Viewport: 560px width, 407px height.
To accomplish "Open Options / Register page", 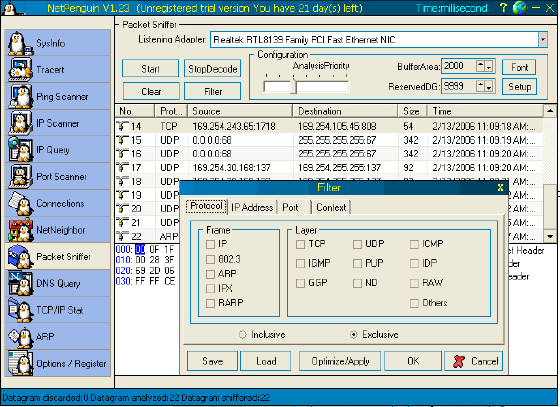I will [58, 363].
